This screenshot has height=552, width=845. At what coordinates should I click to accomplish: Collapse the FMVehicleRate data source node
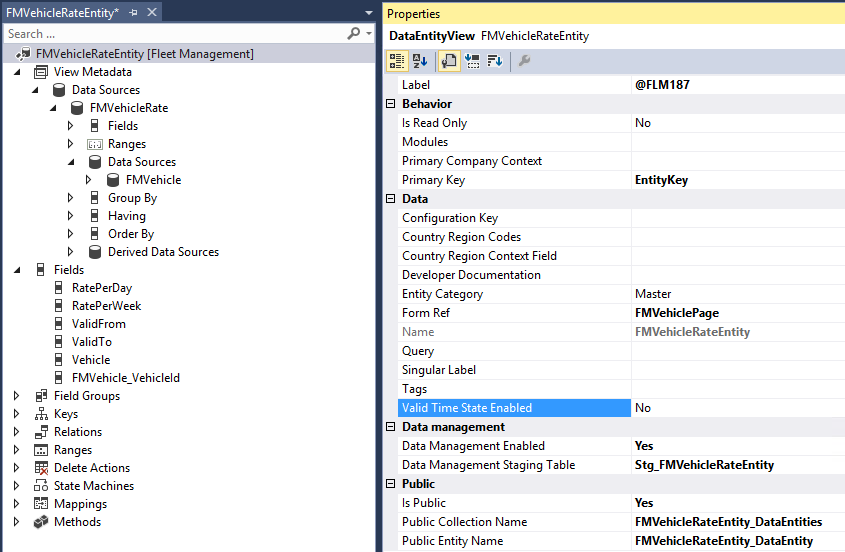coord(53,108)
